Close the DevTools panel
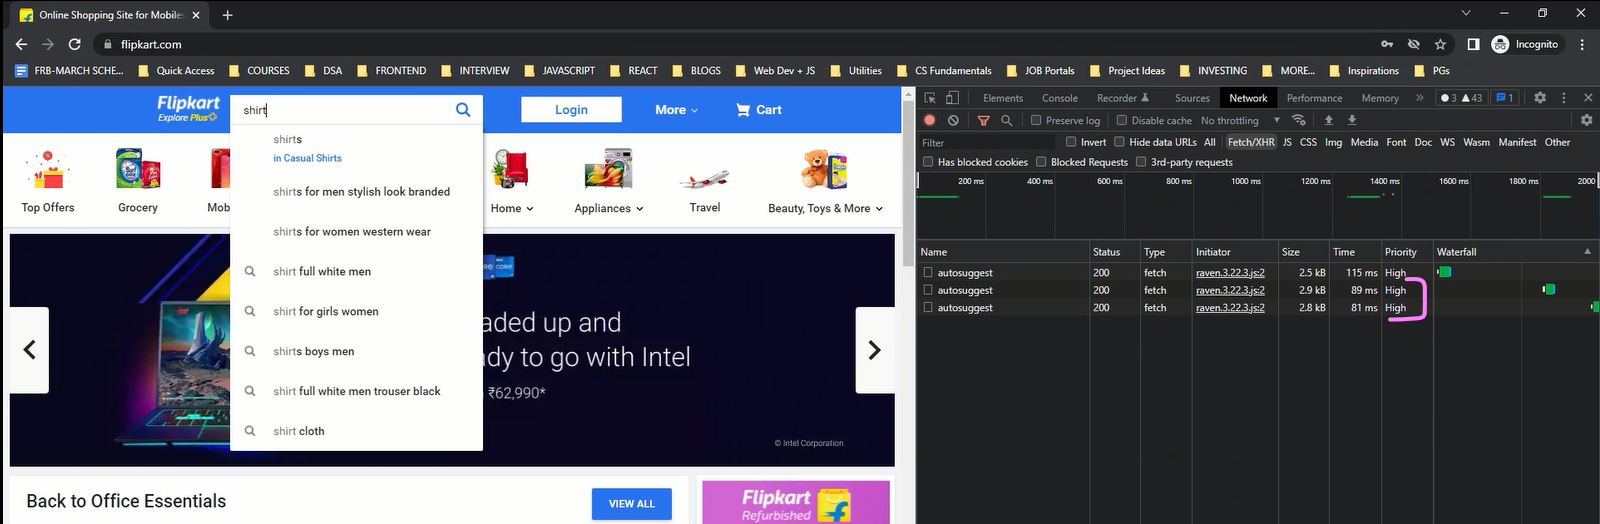 pos(1586,98)
